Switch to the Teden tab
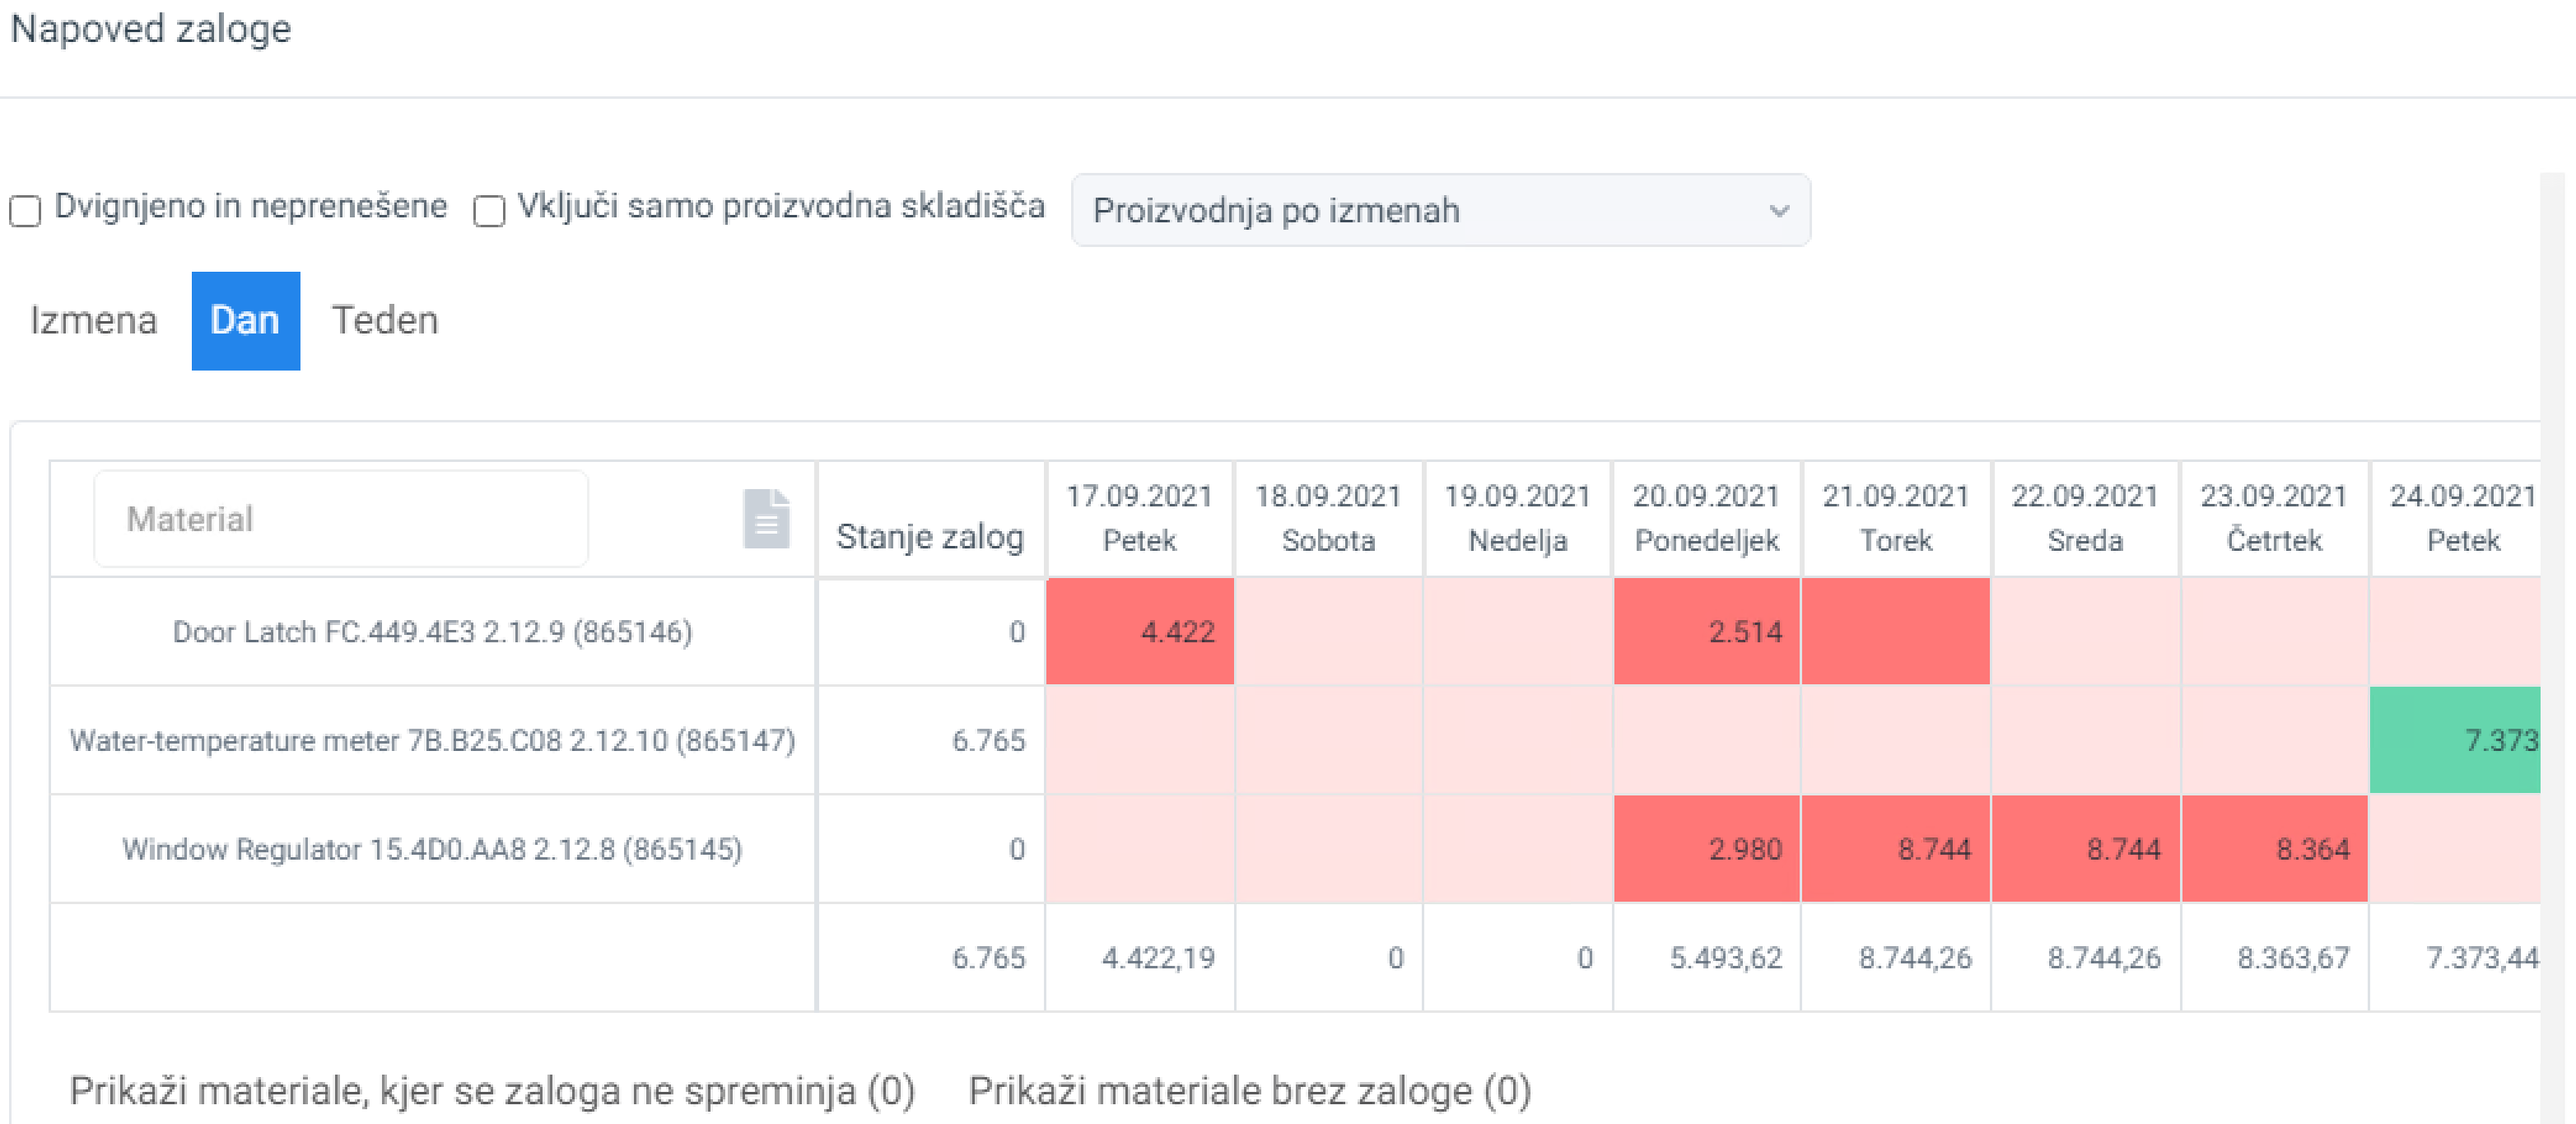The height and width of the screenshot is (1124, 2576). [385, 320]
